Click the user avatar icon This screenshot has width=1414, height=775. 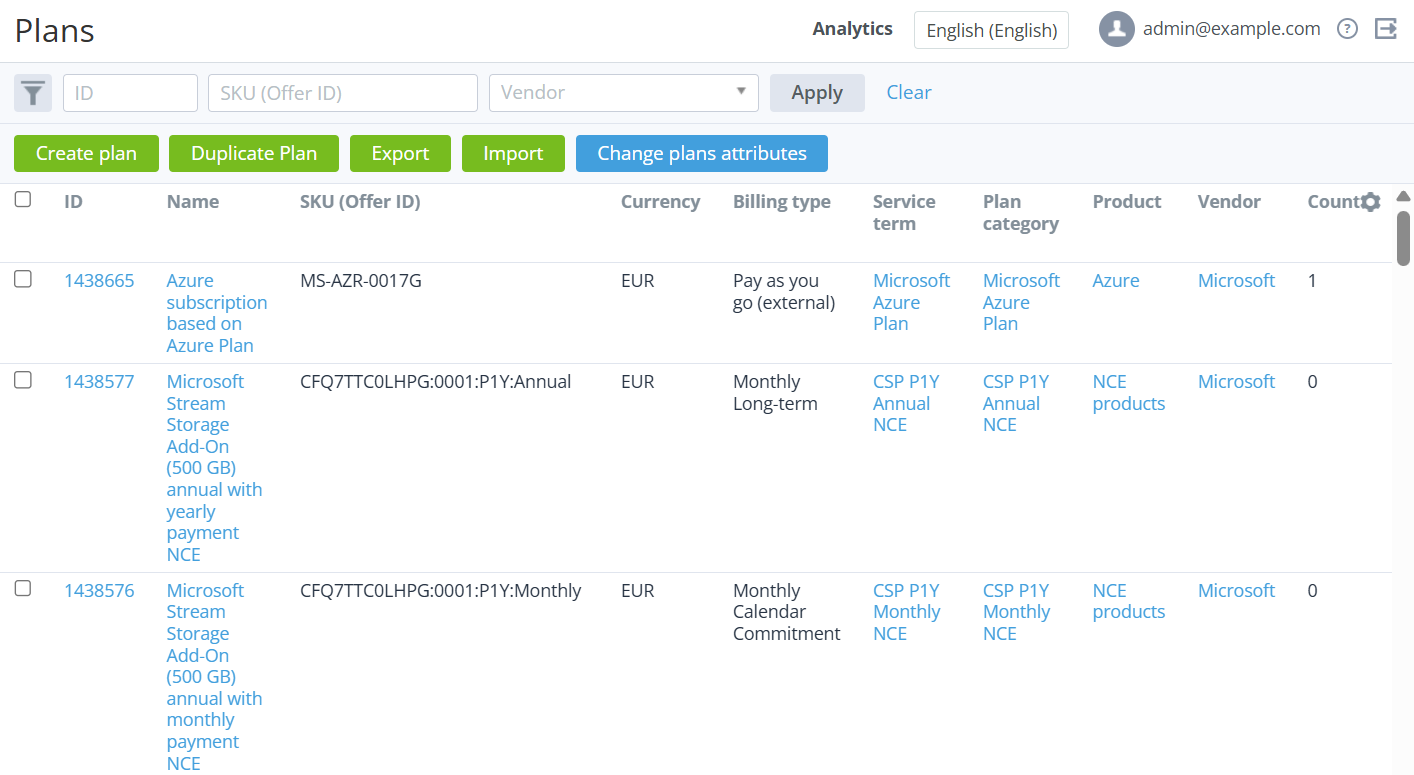(1116, 29)
